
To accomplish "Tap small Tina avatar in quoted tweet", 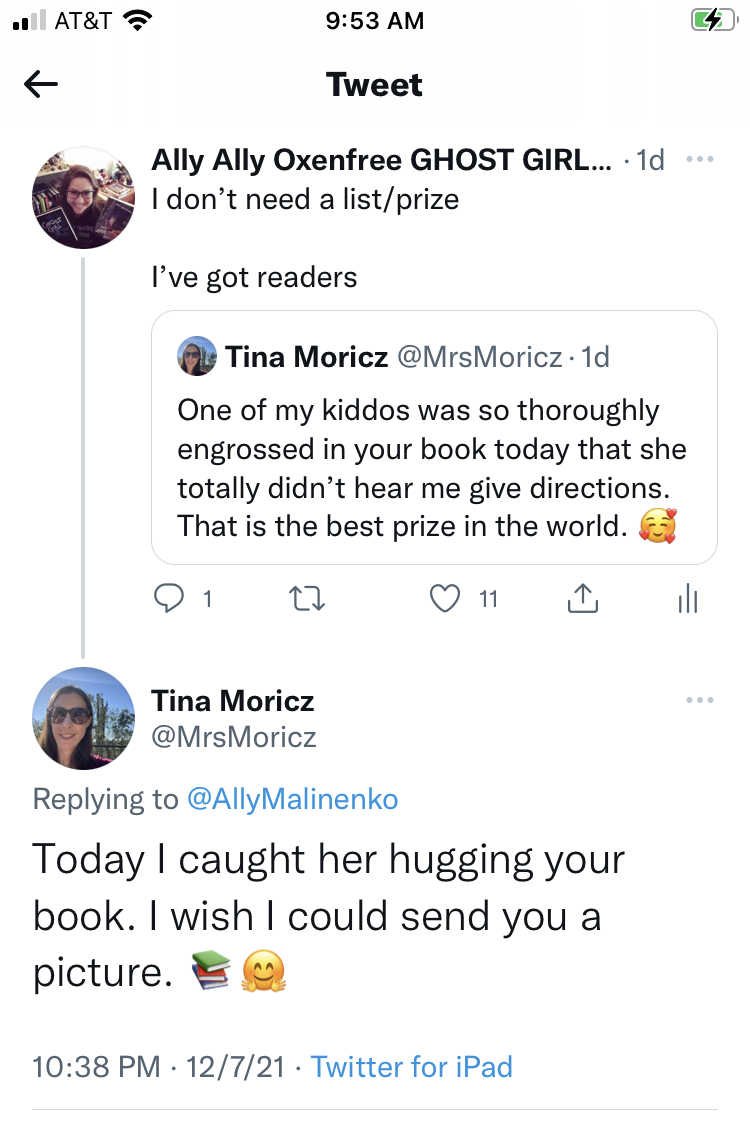I will click(x=197, y=356).
